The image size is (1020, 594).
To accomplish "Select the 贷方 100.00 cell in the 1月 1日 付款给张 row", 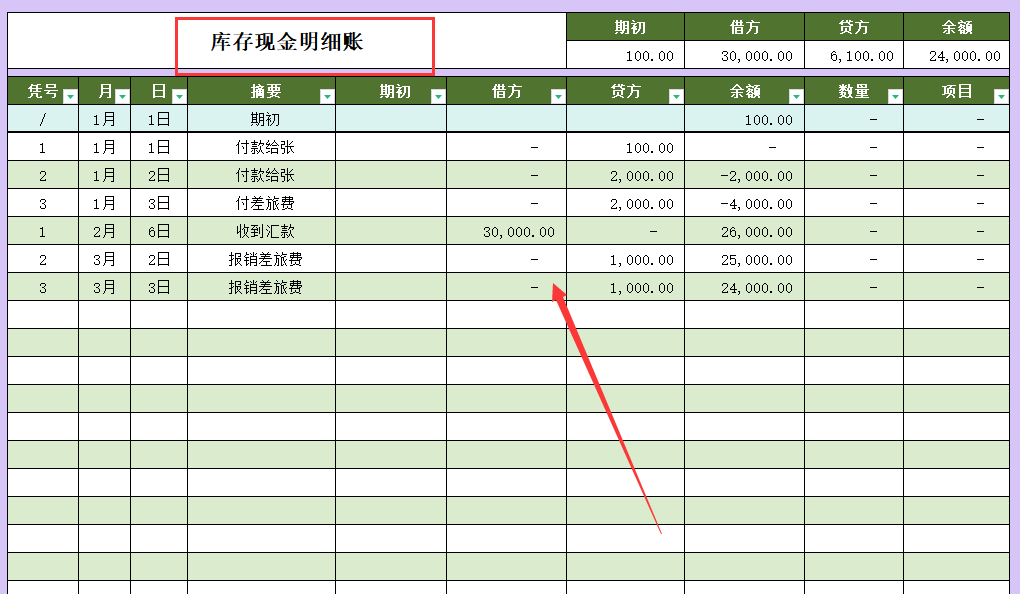I will [625, 148].
